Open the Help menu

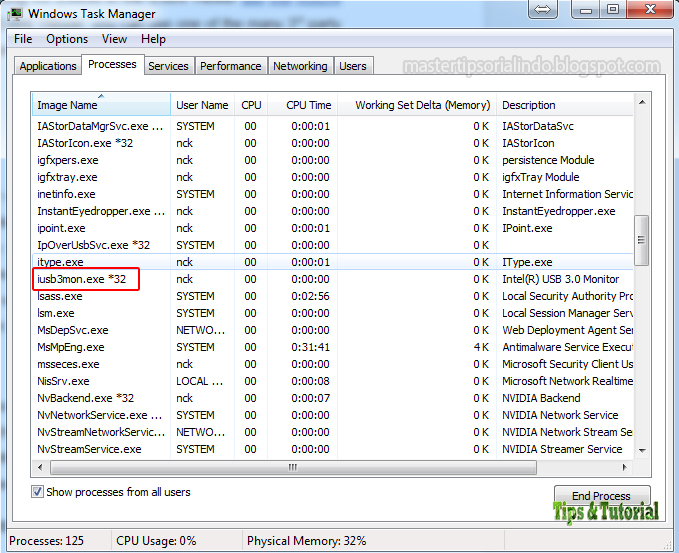click(x=153, y=39)
